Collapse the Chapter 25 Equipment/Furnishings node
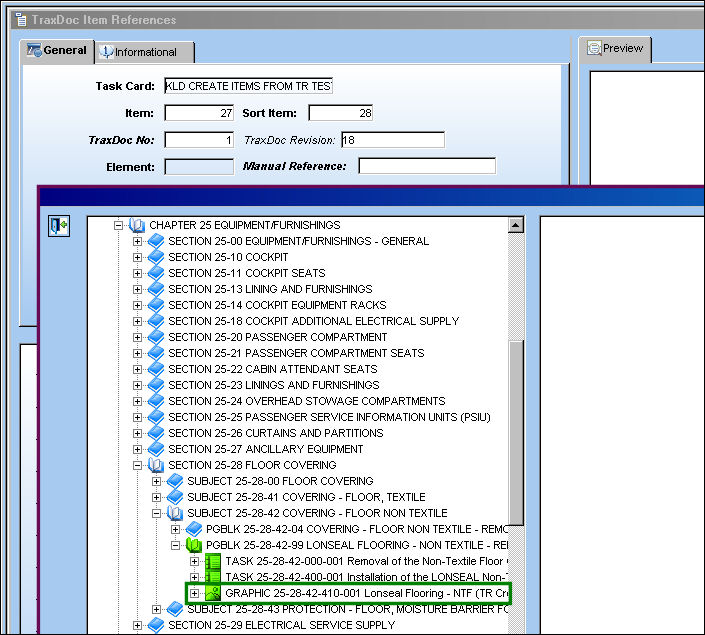The width and height of the screenshot is (705, 635). pos(118,225)
